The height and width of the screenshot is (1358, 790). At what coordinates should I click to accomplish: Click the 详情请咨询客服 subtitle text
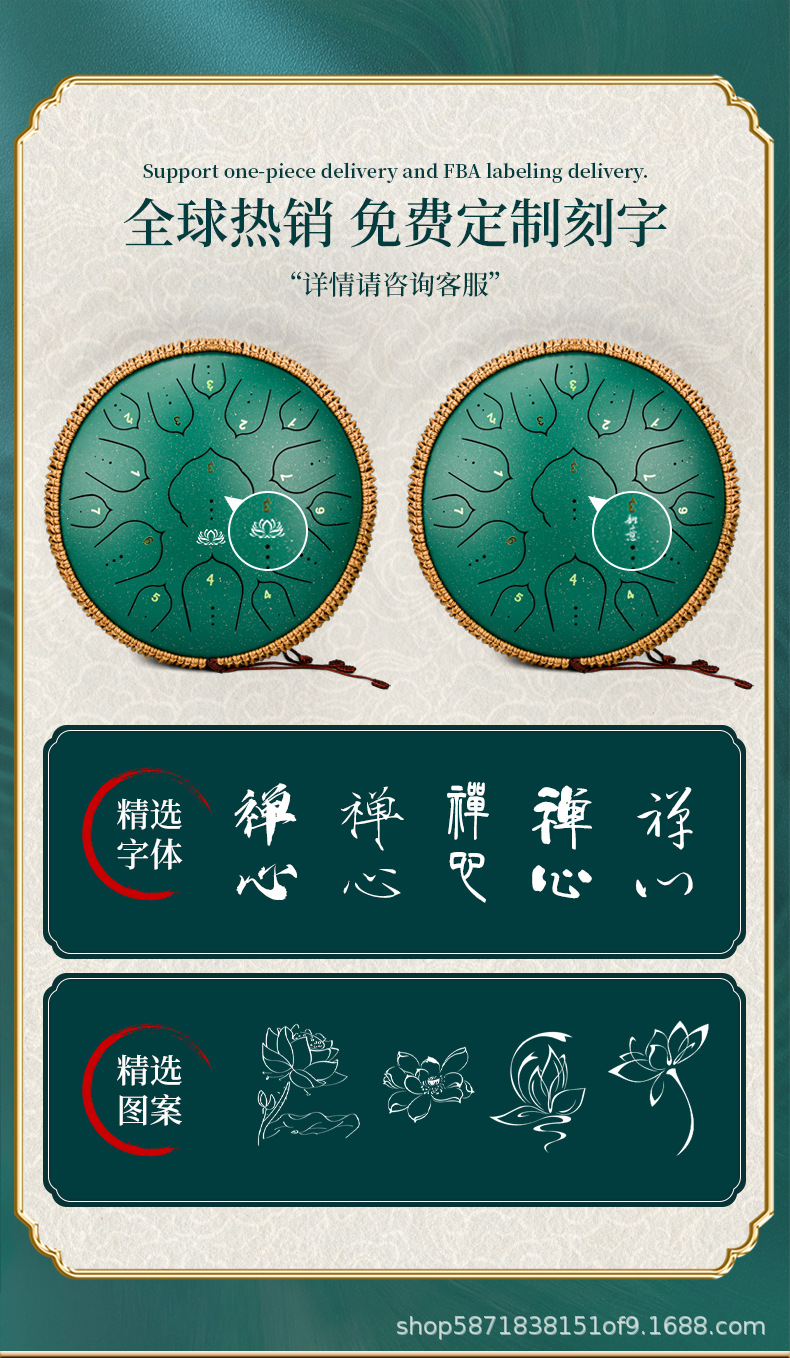coord(396,282)
